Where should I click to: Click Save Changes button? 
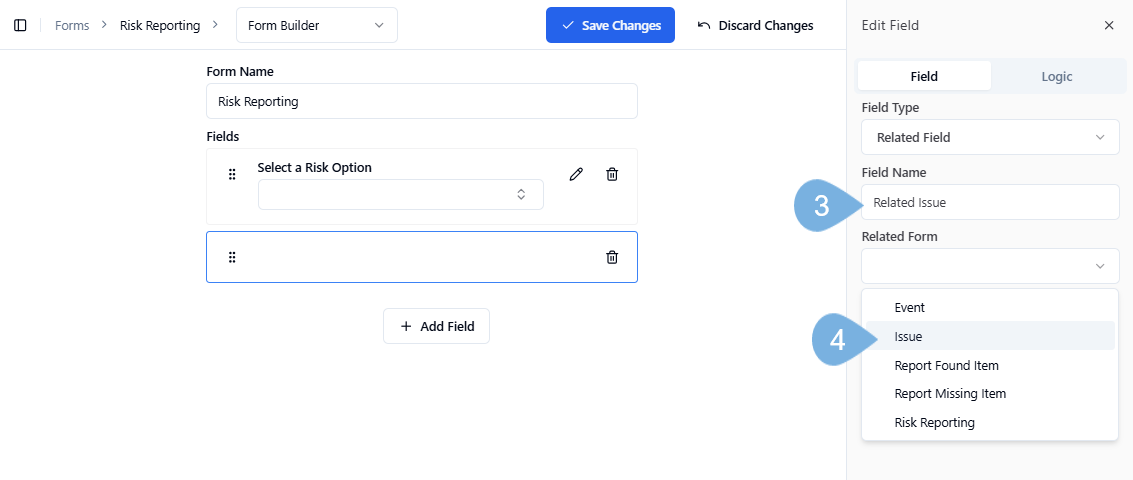point(610,25)
